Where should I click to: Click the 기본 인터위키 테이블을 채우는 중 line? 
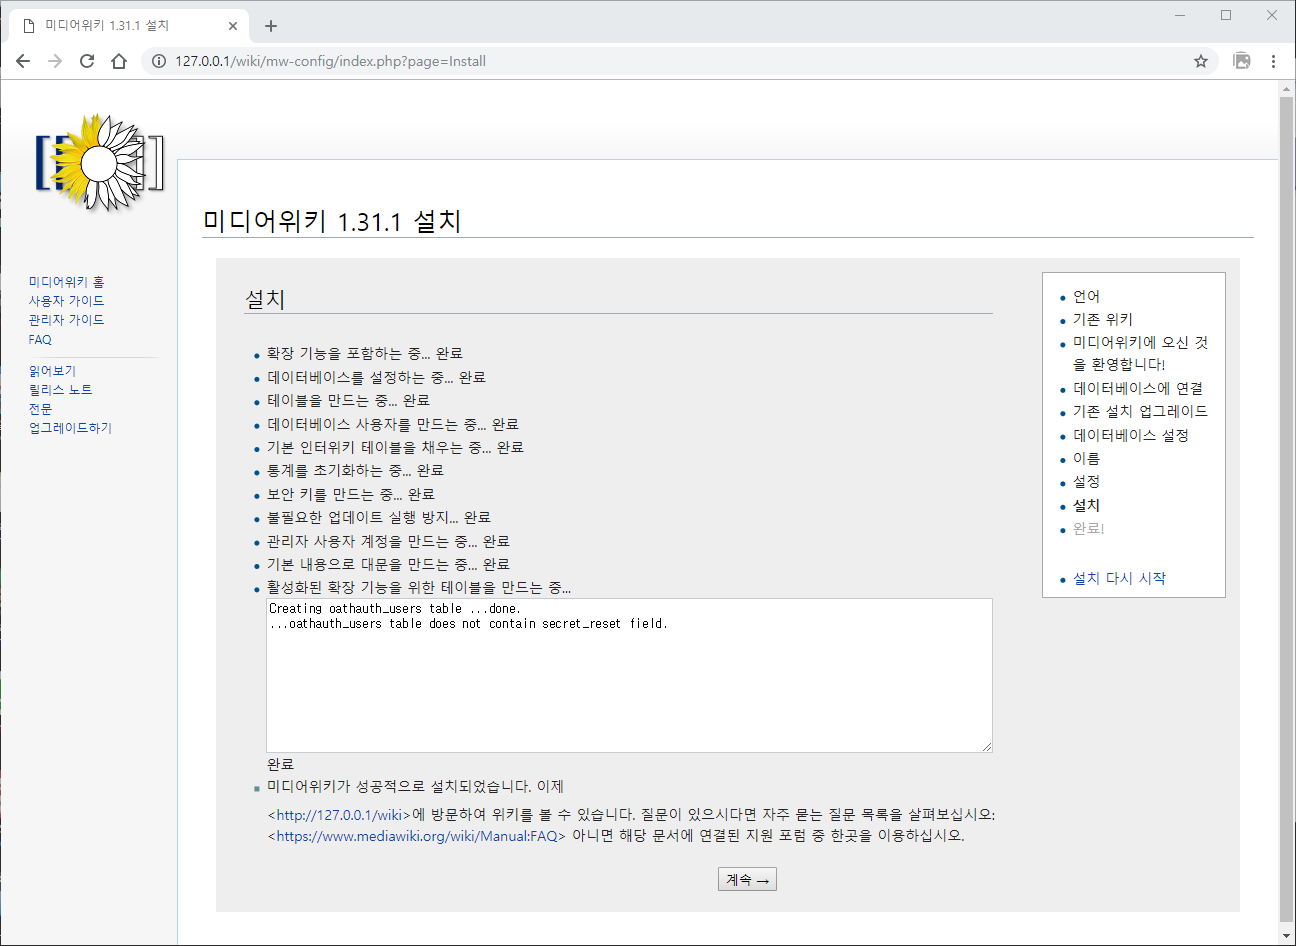pyautogui.click(x=396, y=447)
